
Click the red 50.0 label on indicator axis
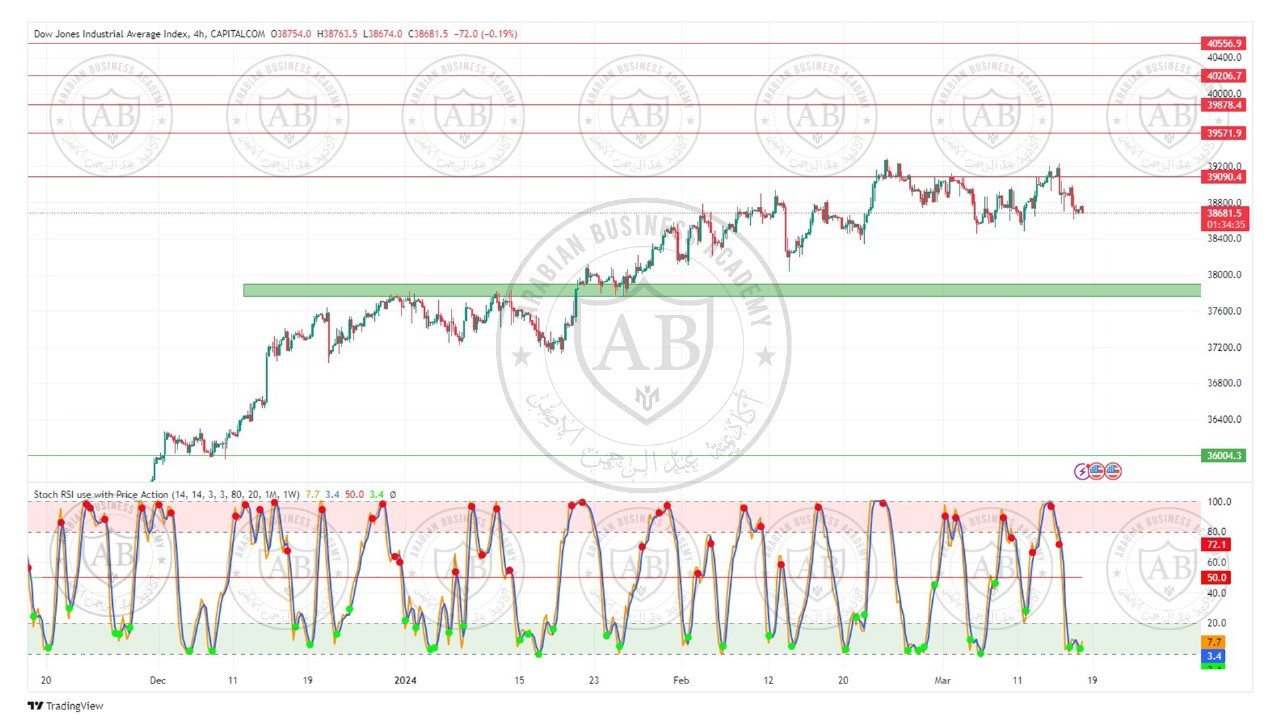coord(1216,578)
